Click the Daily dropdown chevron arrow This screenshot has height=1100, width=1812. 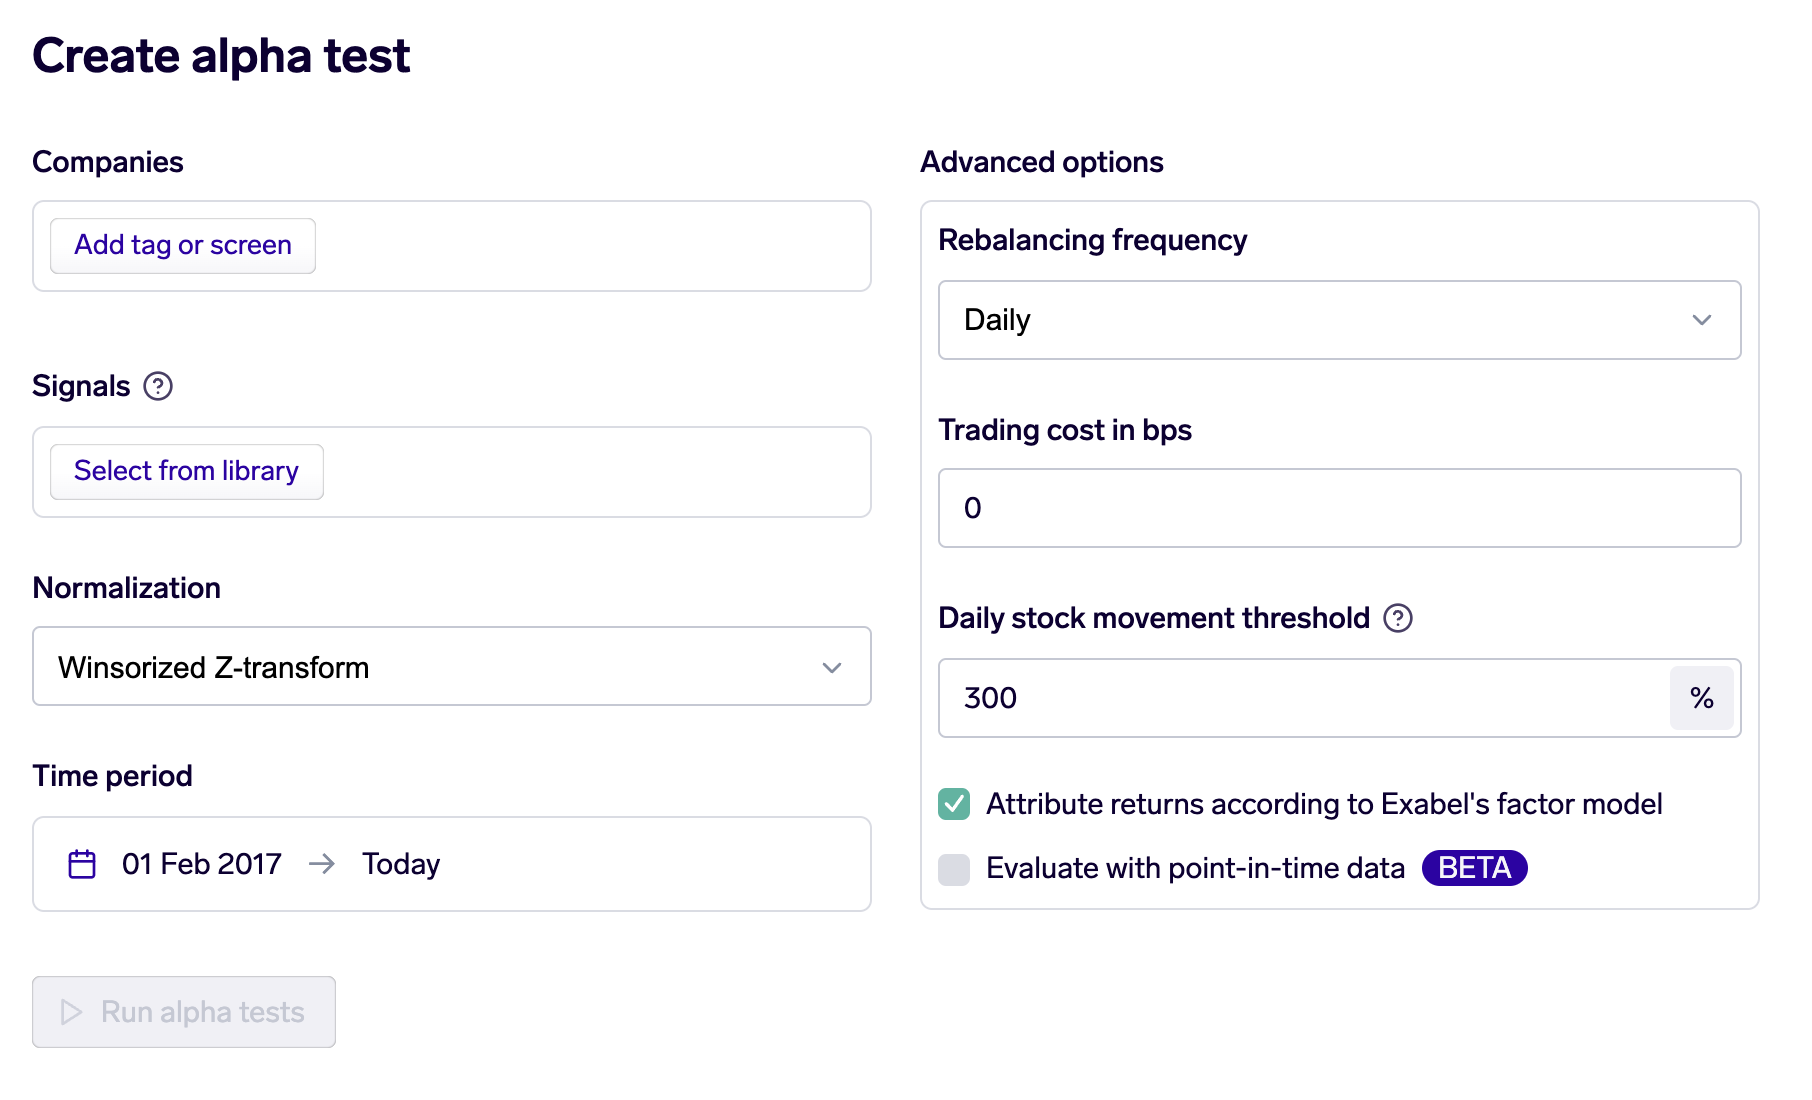coord(1701,320)
